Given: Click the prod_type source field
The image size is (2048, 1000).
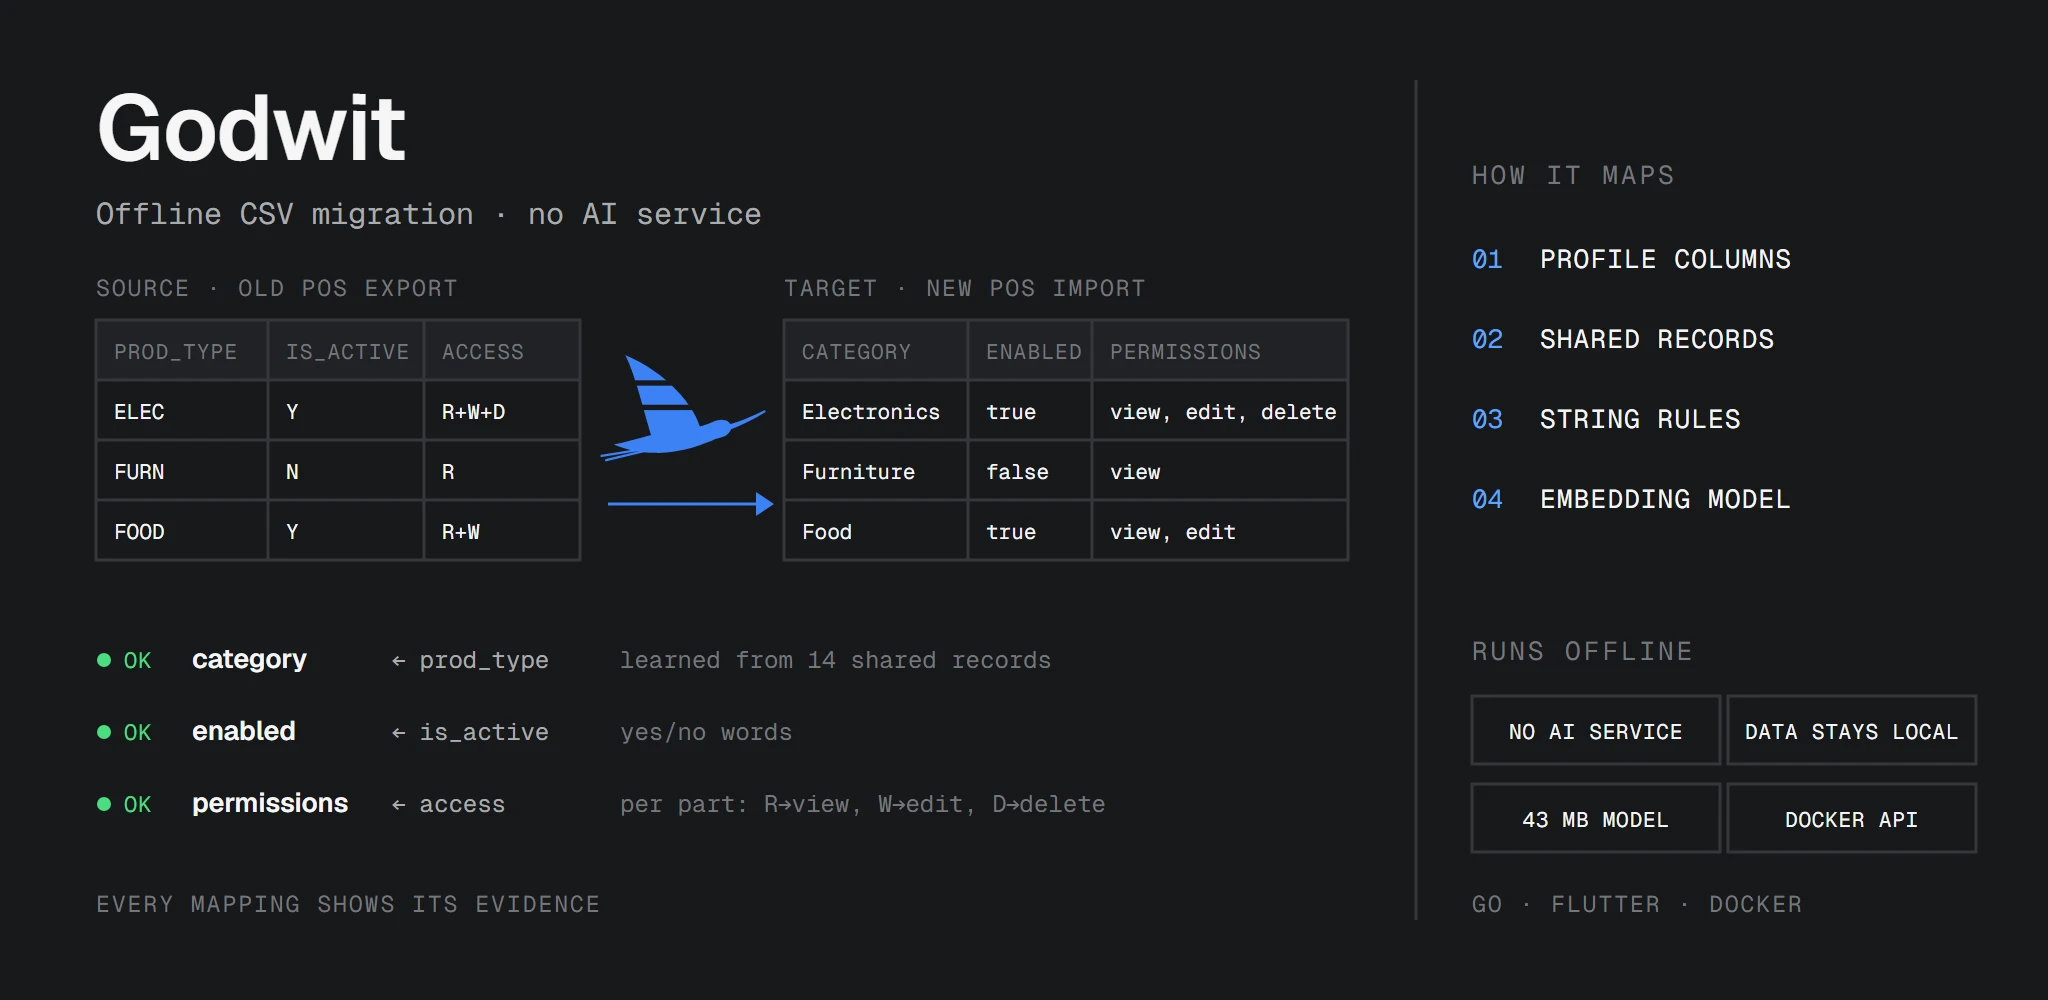Looking at the screenshot, I should click(x=484, y=660).
